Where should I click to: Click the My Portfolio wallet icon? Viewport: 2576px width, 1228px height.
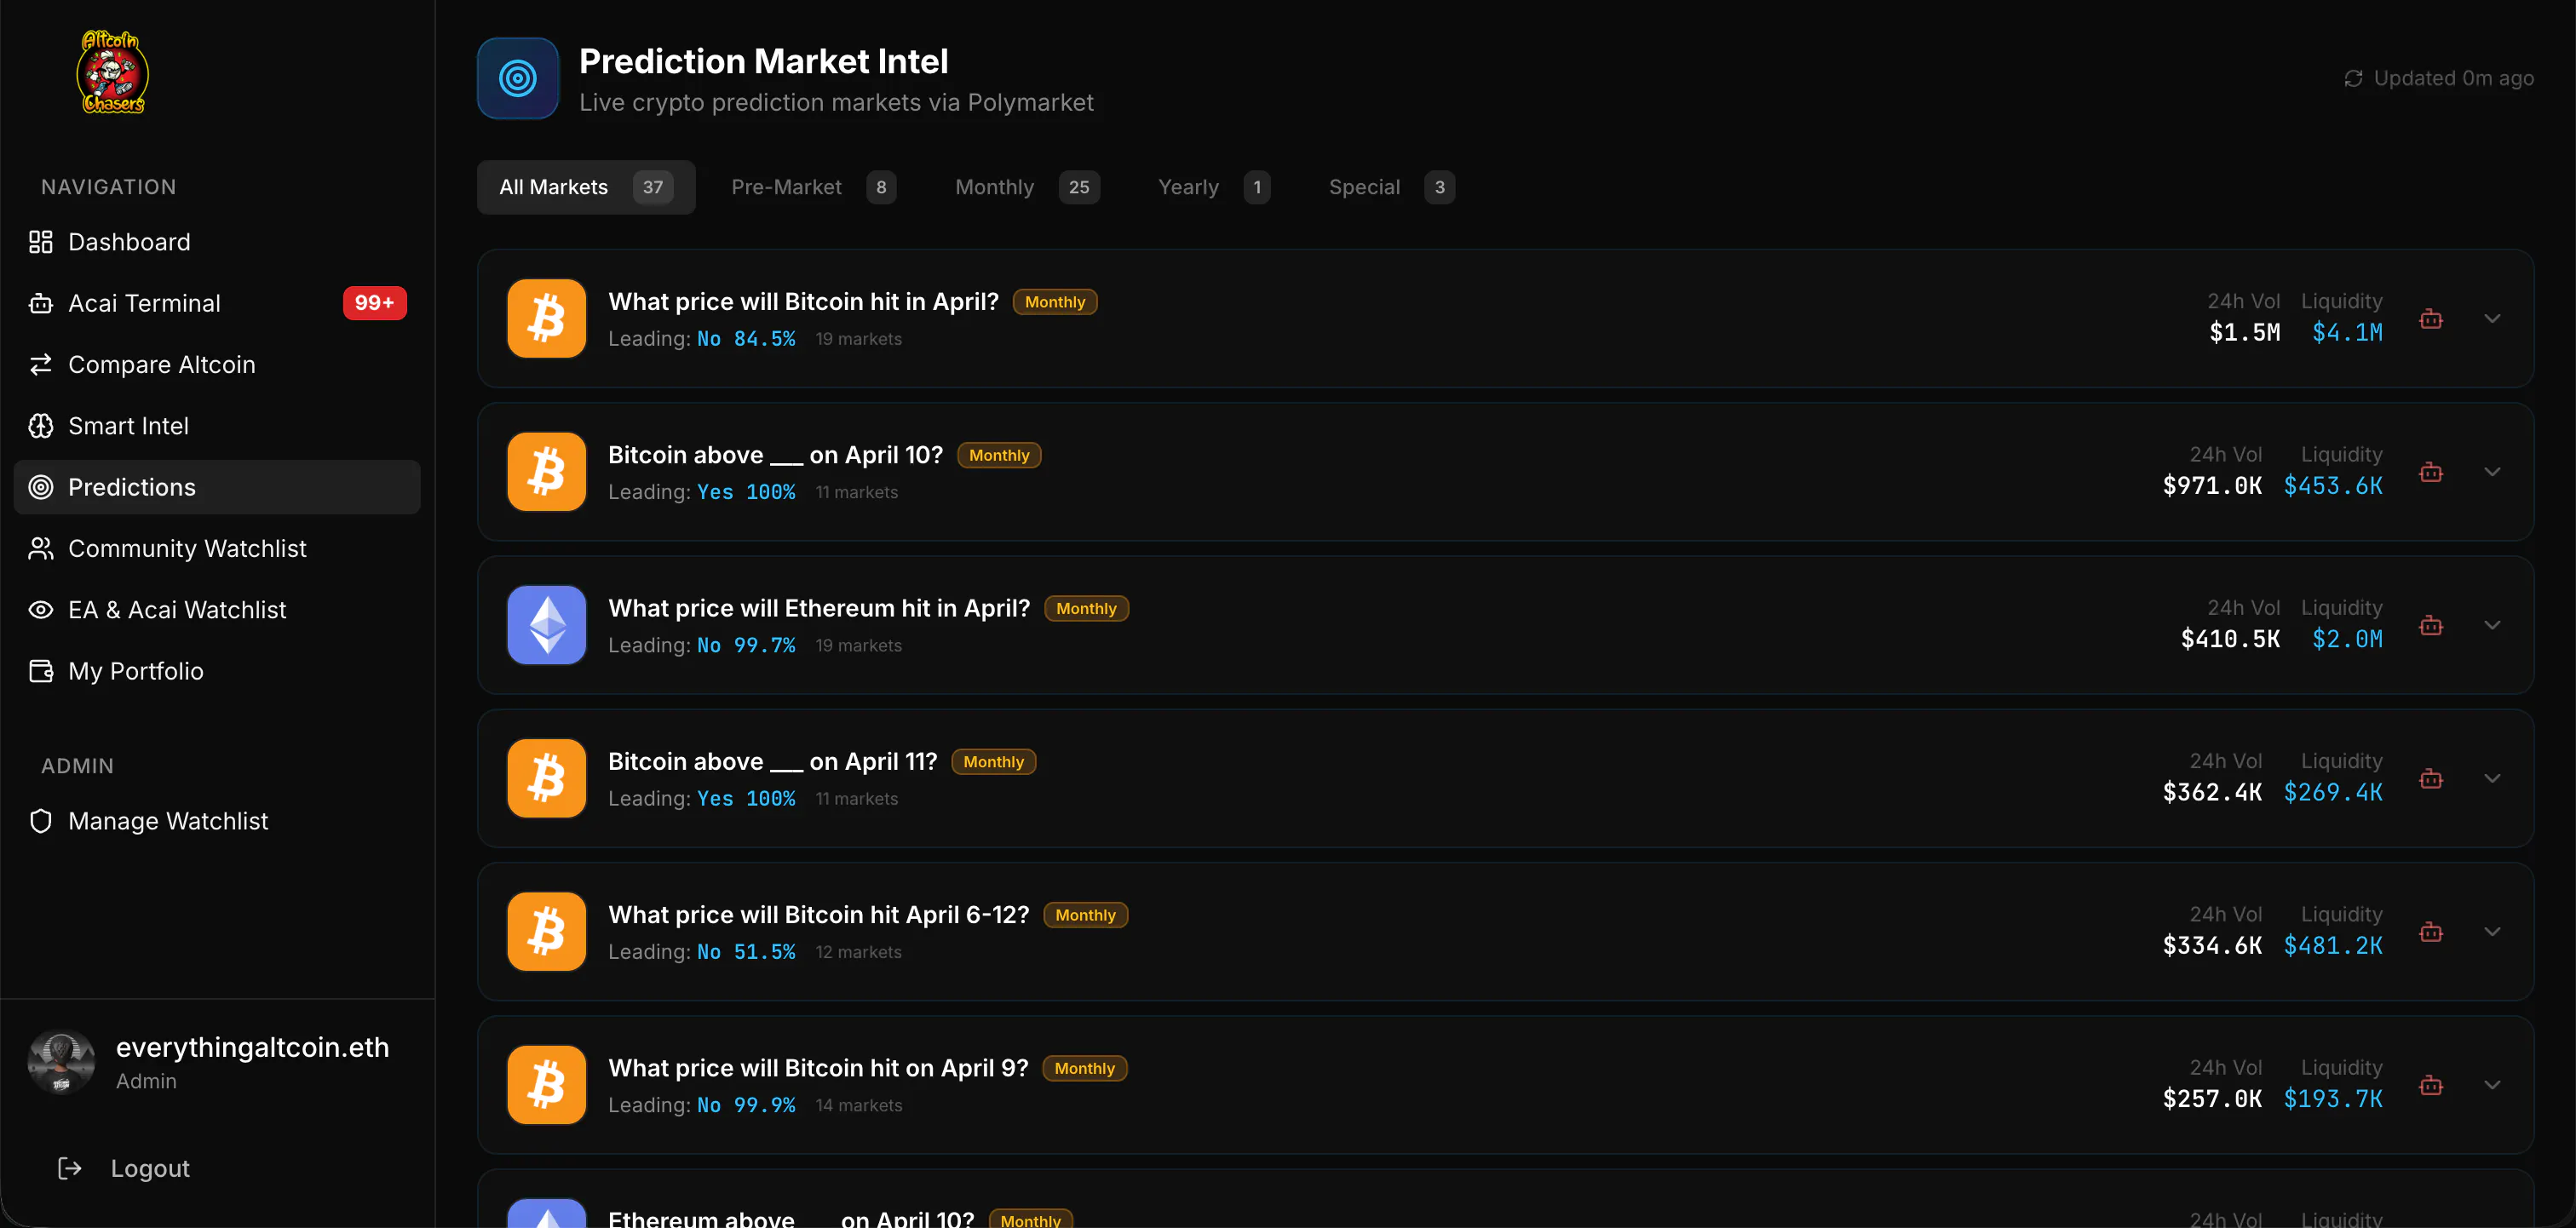click(x=41, y=671)
